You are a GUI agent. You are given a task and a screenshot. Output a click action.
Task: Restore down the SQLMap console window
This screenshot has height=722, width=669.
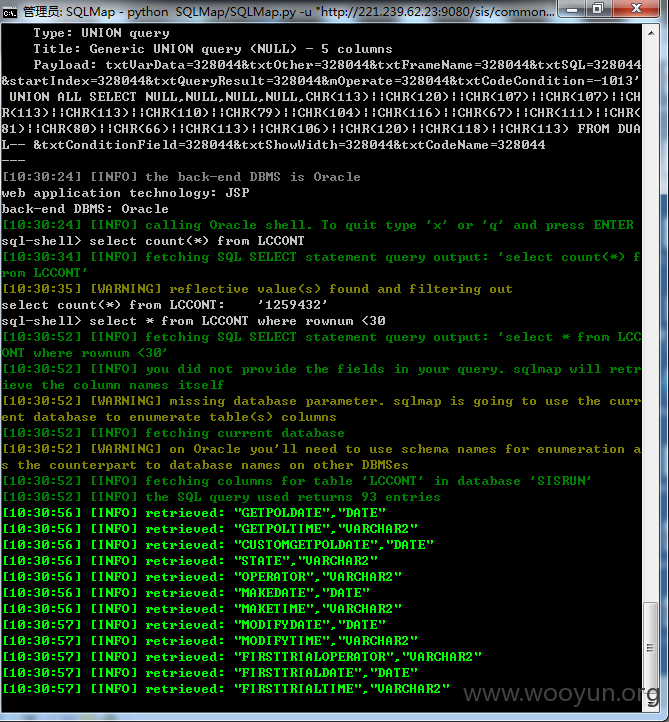(599, 9)
